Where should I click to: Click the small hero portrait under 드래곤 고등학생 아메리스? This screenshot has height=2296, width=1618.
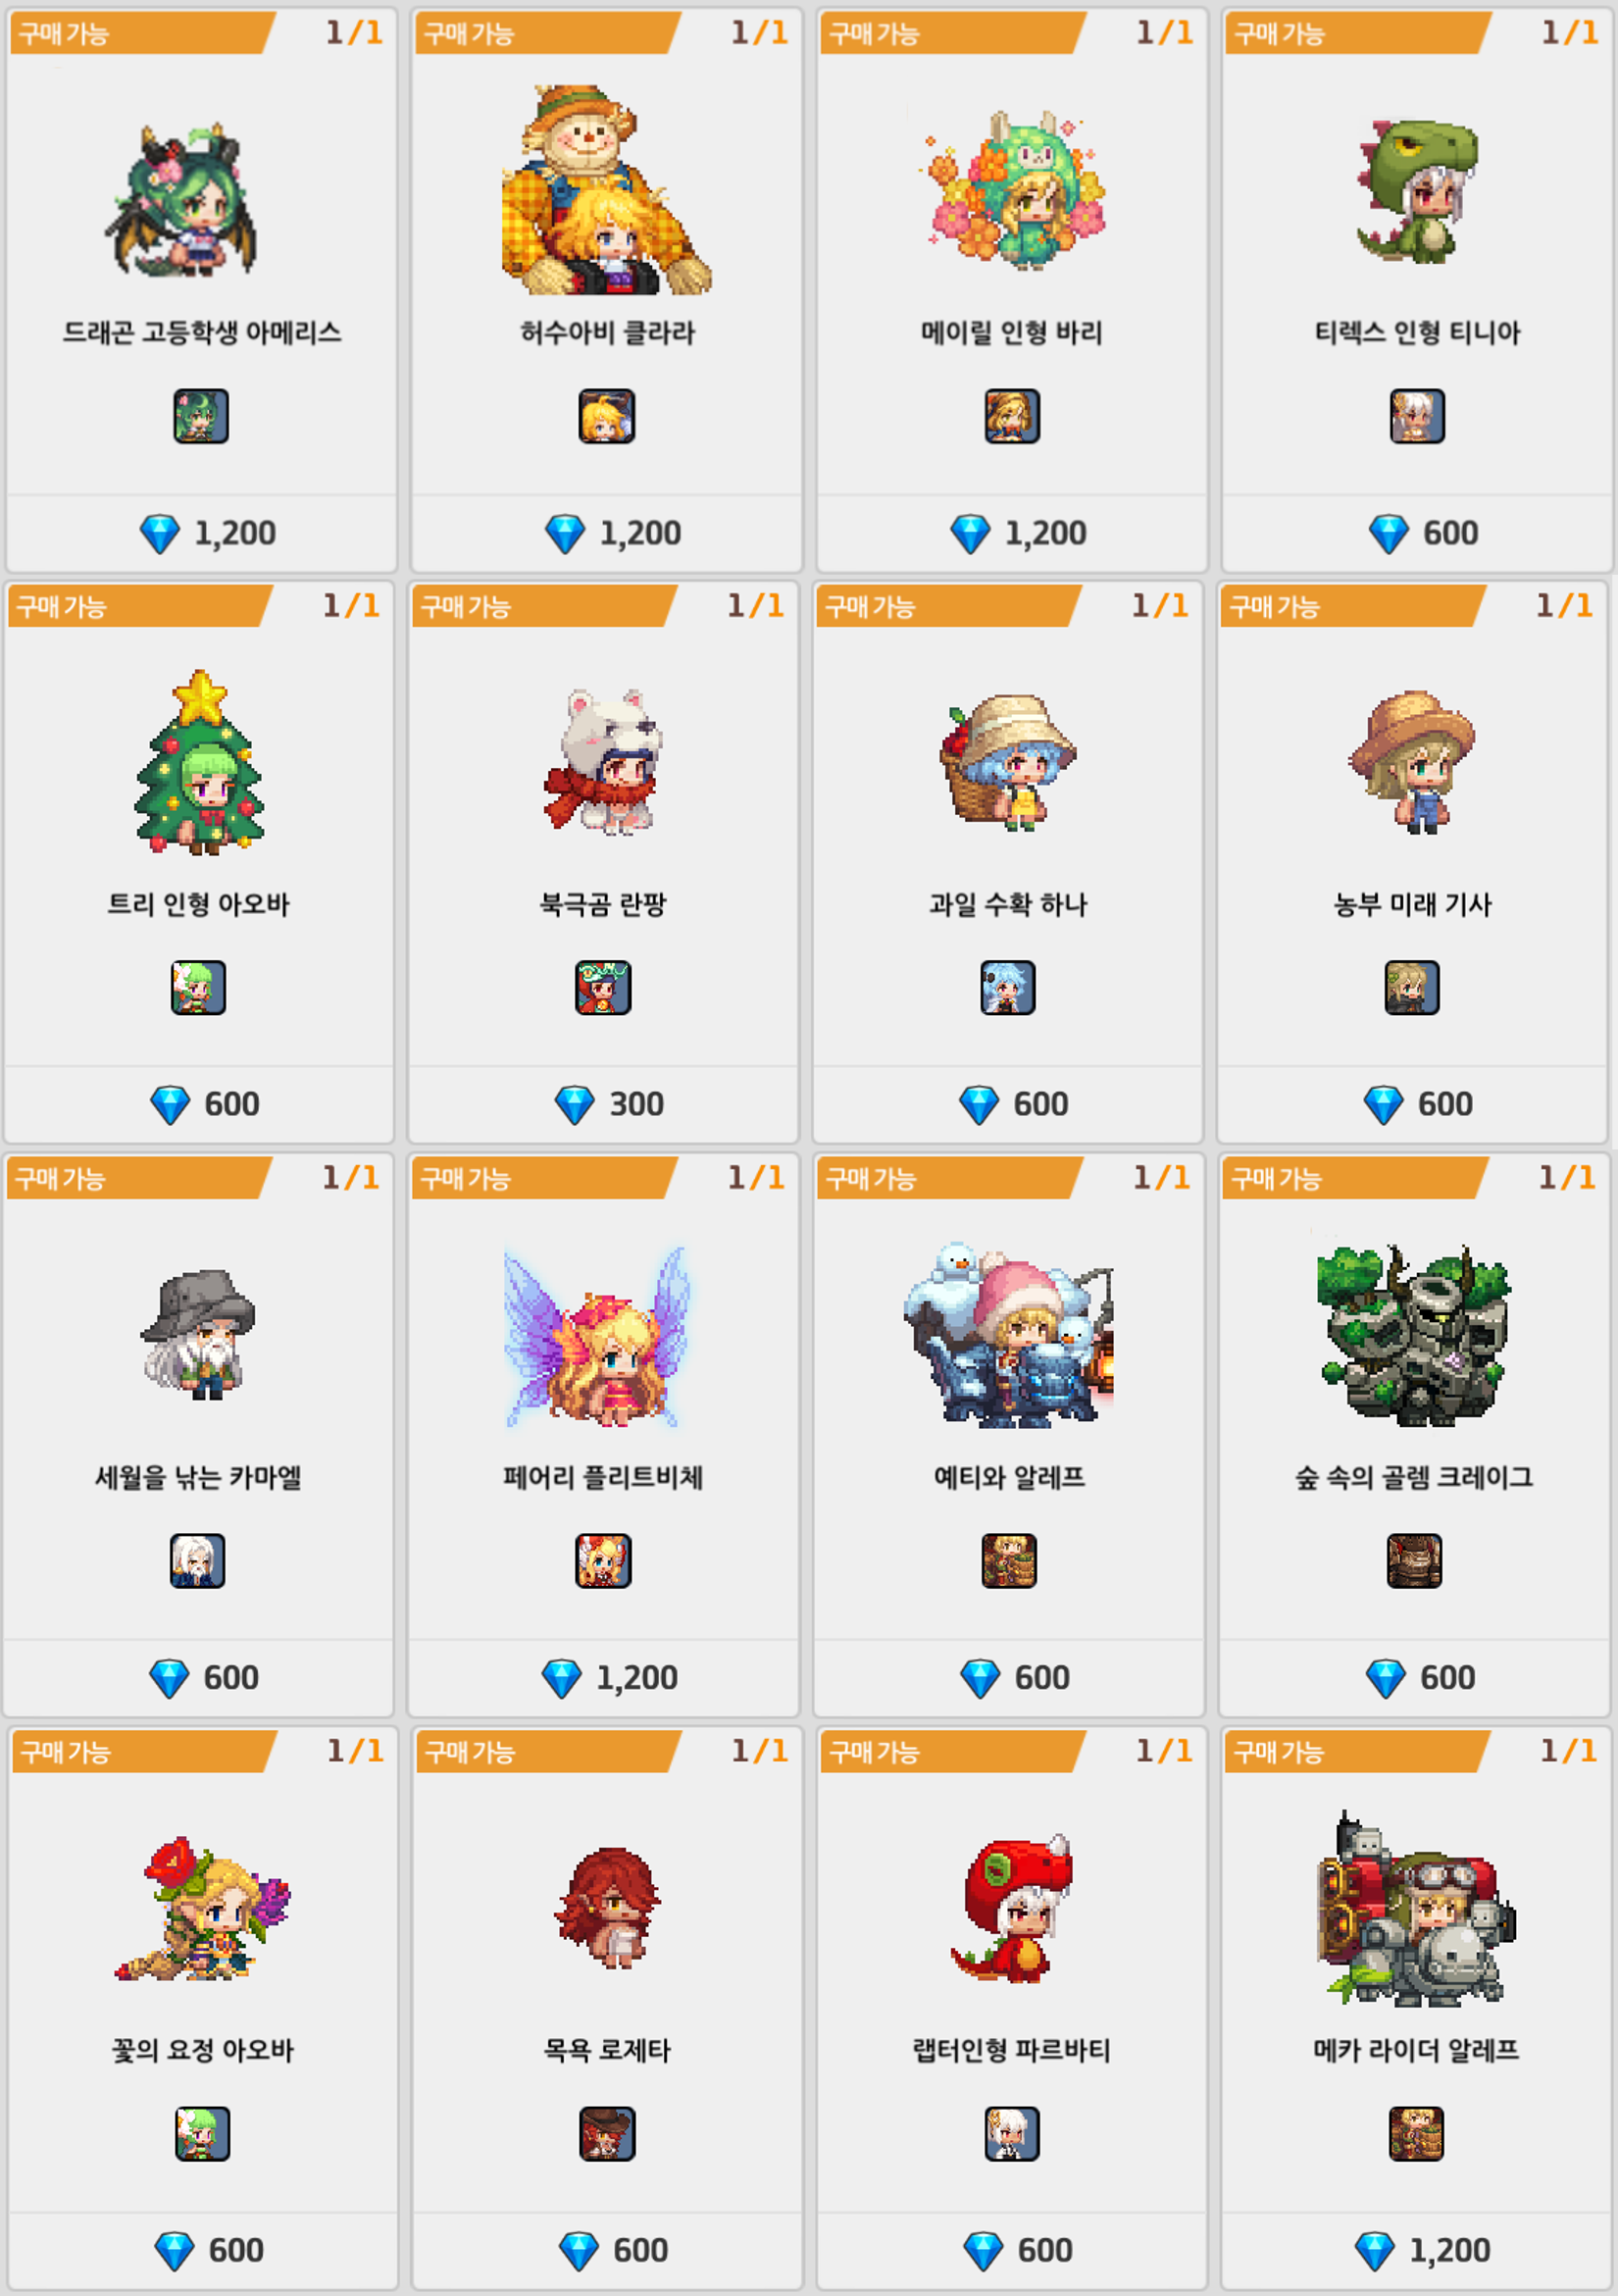pyautogui.click(x=201, y=416)
